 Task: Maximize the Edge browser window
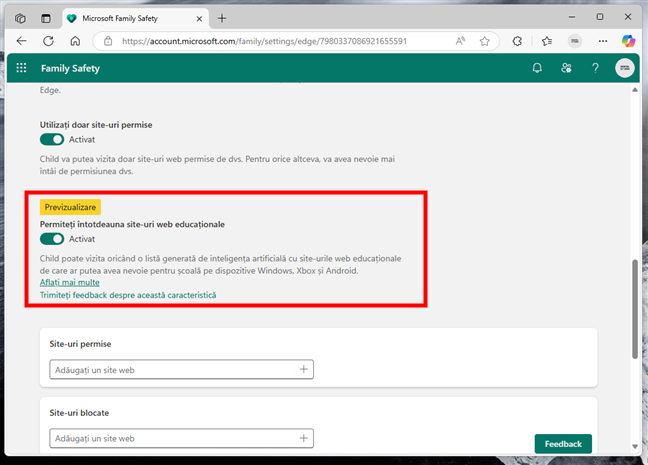pos(600,17)
